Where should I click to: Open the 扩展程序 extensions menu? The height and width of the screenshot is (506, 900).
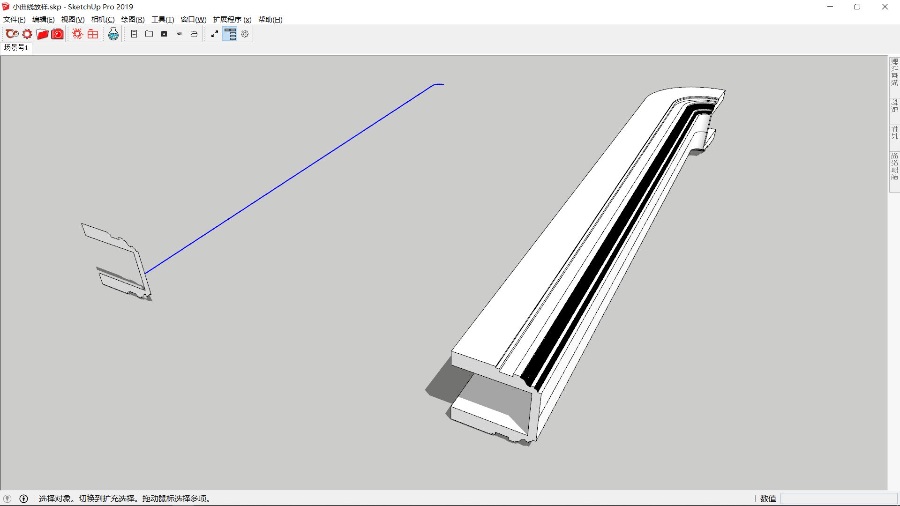coord(232,20)
